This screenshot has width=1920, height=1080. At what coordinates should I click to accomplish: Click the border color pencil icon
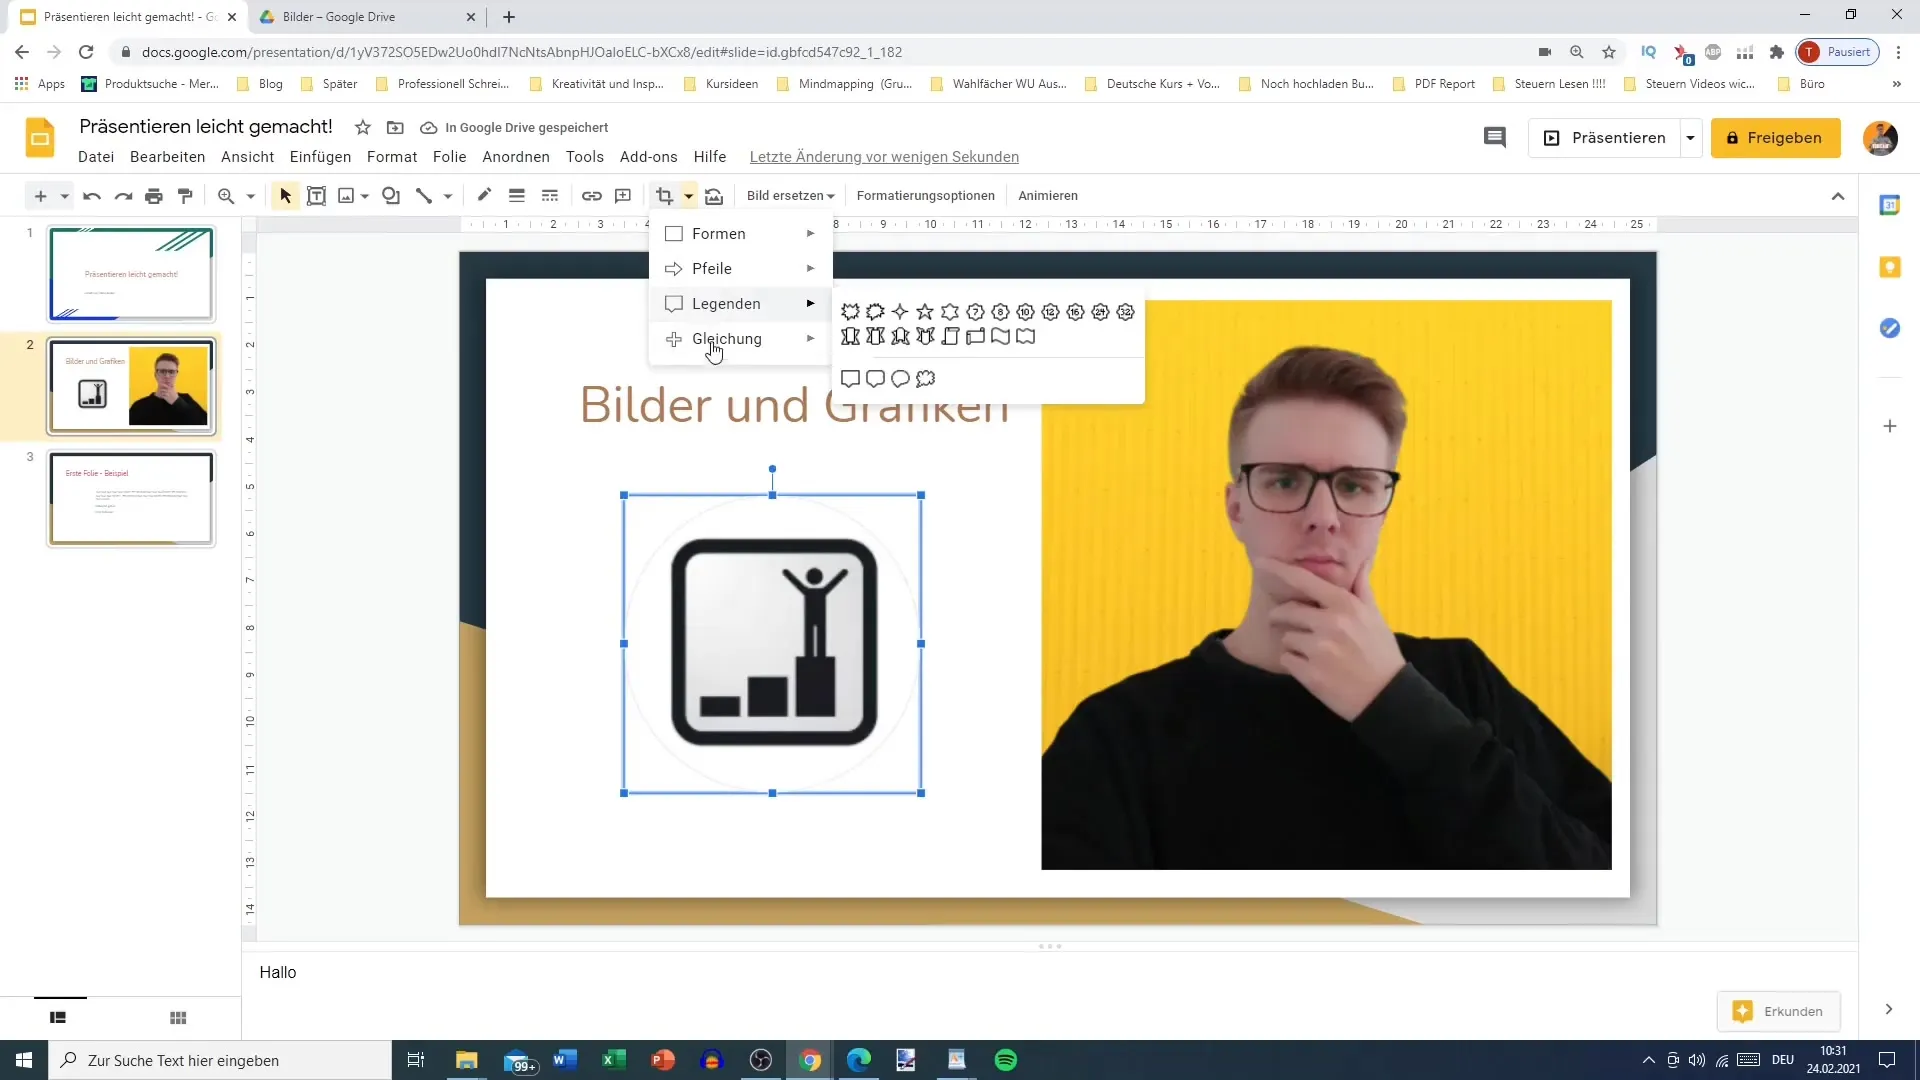tap(484, 195)
